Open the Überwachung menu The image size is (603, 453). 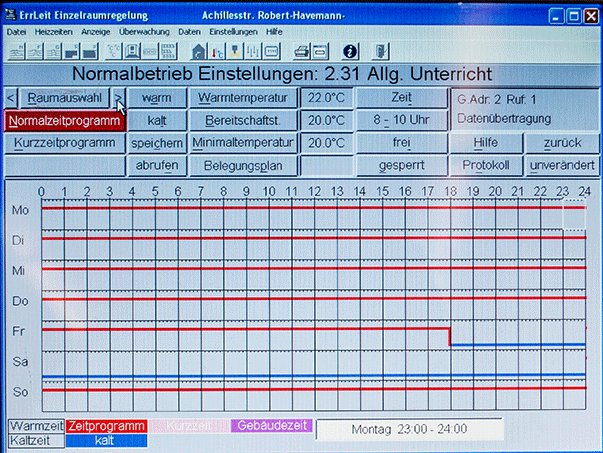click(143, 32)
